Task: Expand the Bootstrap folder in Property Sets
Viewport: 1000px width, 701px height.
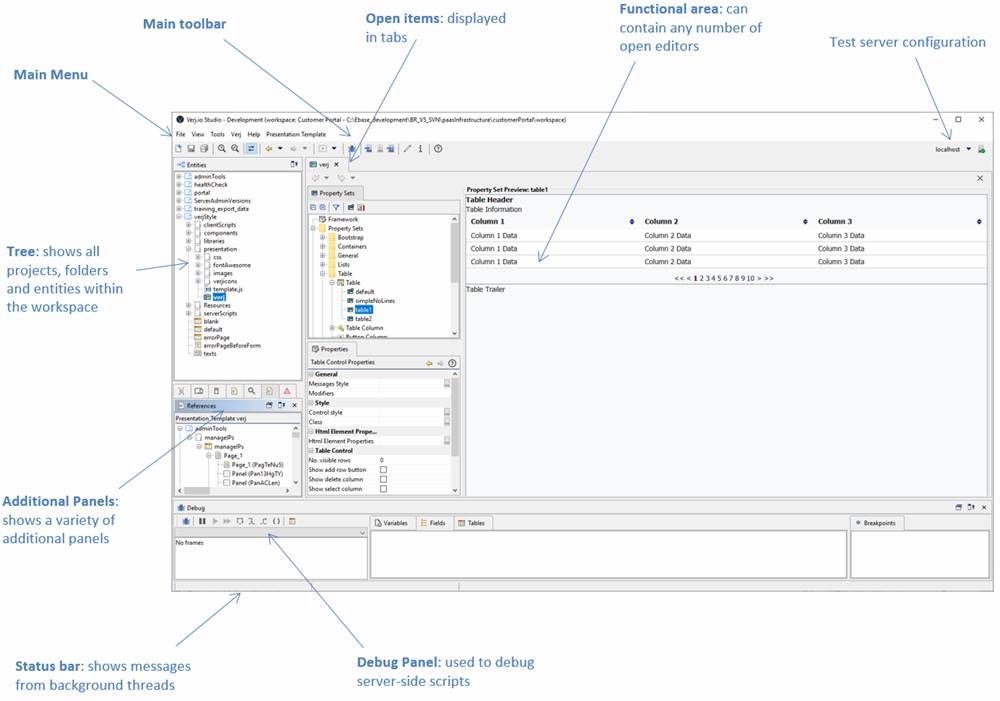Action: [x=323, y=237]
